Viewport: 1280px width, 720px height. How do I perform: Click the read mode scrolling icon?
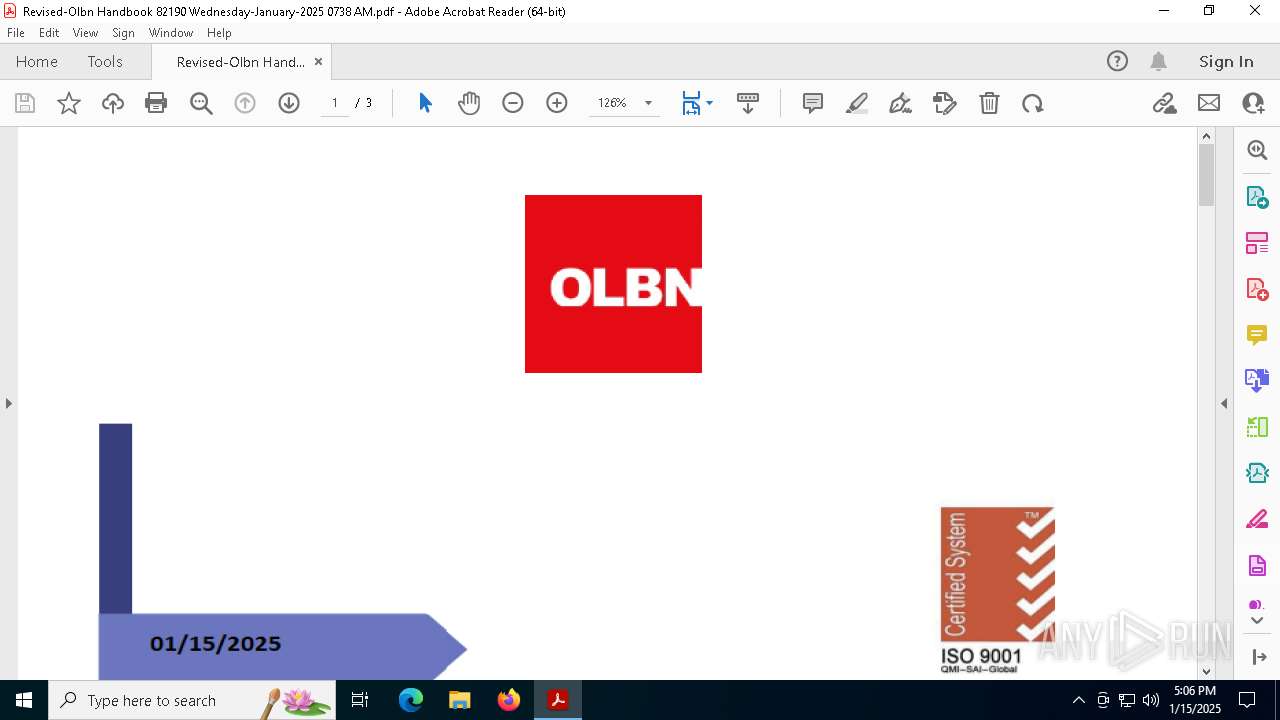pos(748,103)
